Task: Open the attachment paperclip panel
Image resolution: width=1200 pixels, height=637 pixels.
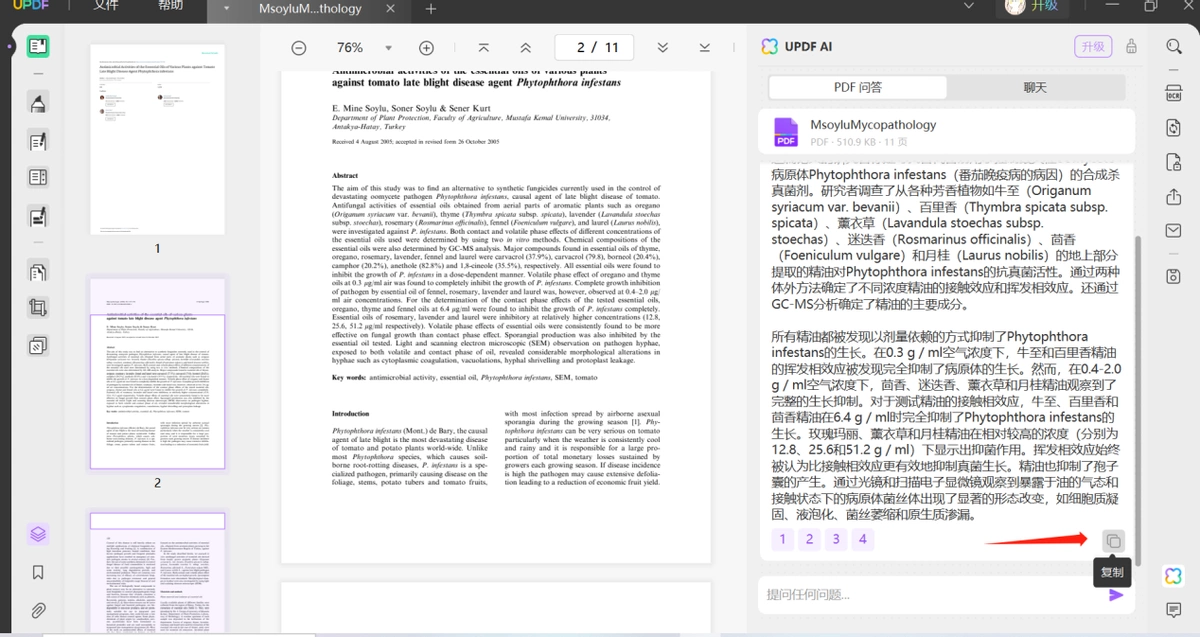Action: (x=38, y=610)
